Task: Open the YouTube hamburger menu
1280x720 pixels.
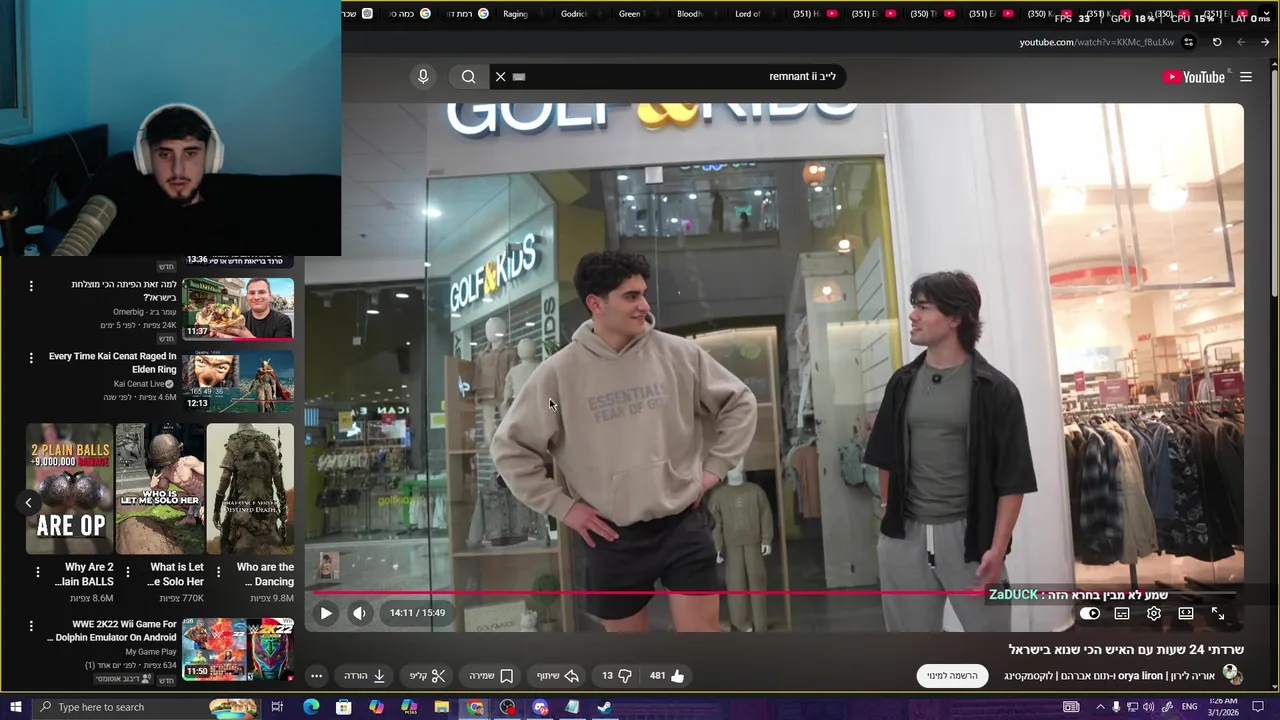Action: click(1246, 77)
